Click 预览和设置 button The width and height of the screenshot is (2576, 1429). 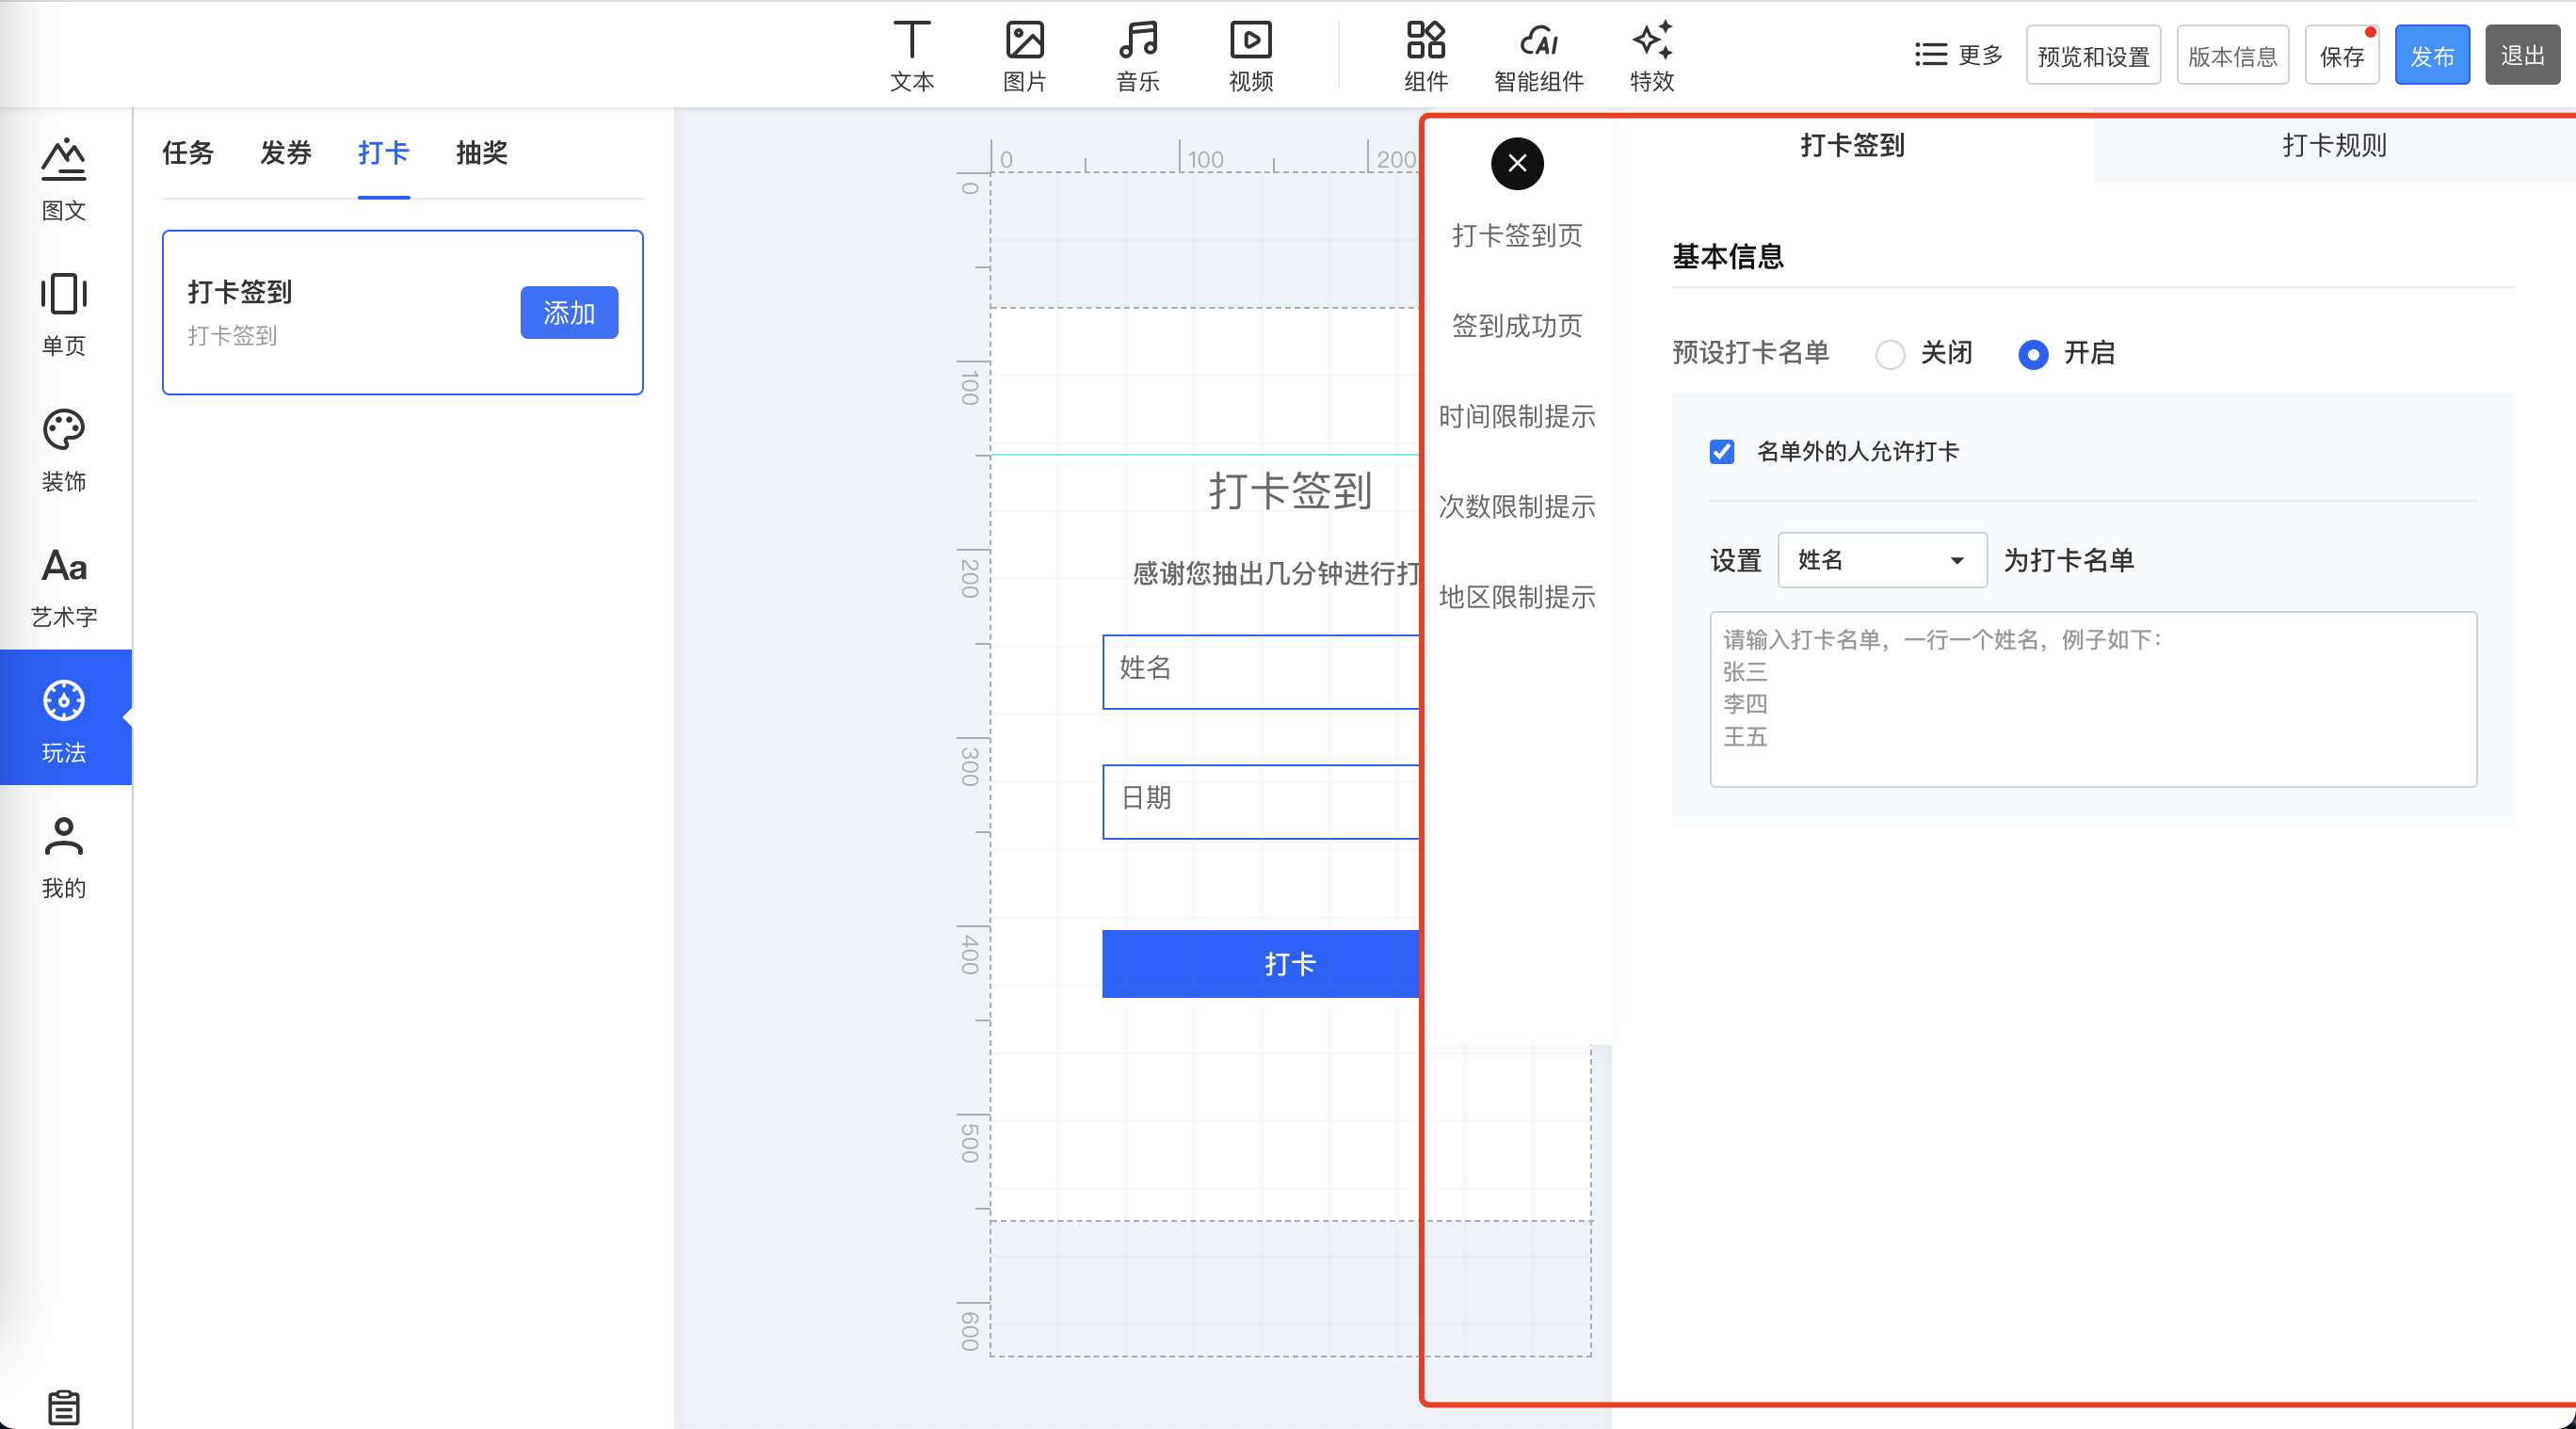point(2093,56)
